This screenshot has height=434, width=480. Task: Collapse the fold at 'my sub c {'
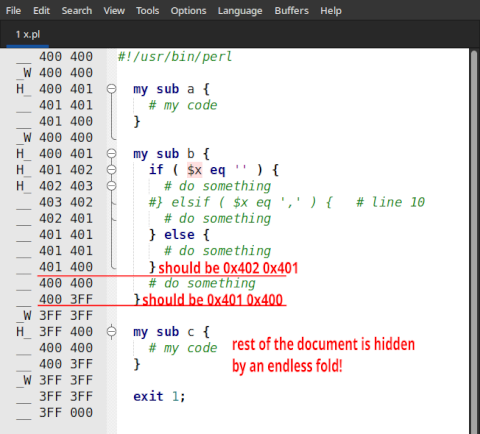pyautogui.click(x=112, y=331)
